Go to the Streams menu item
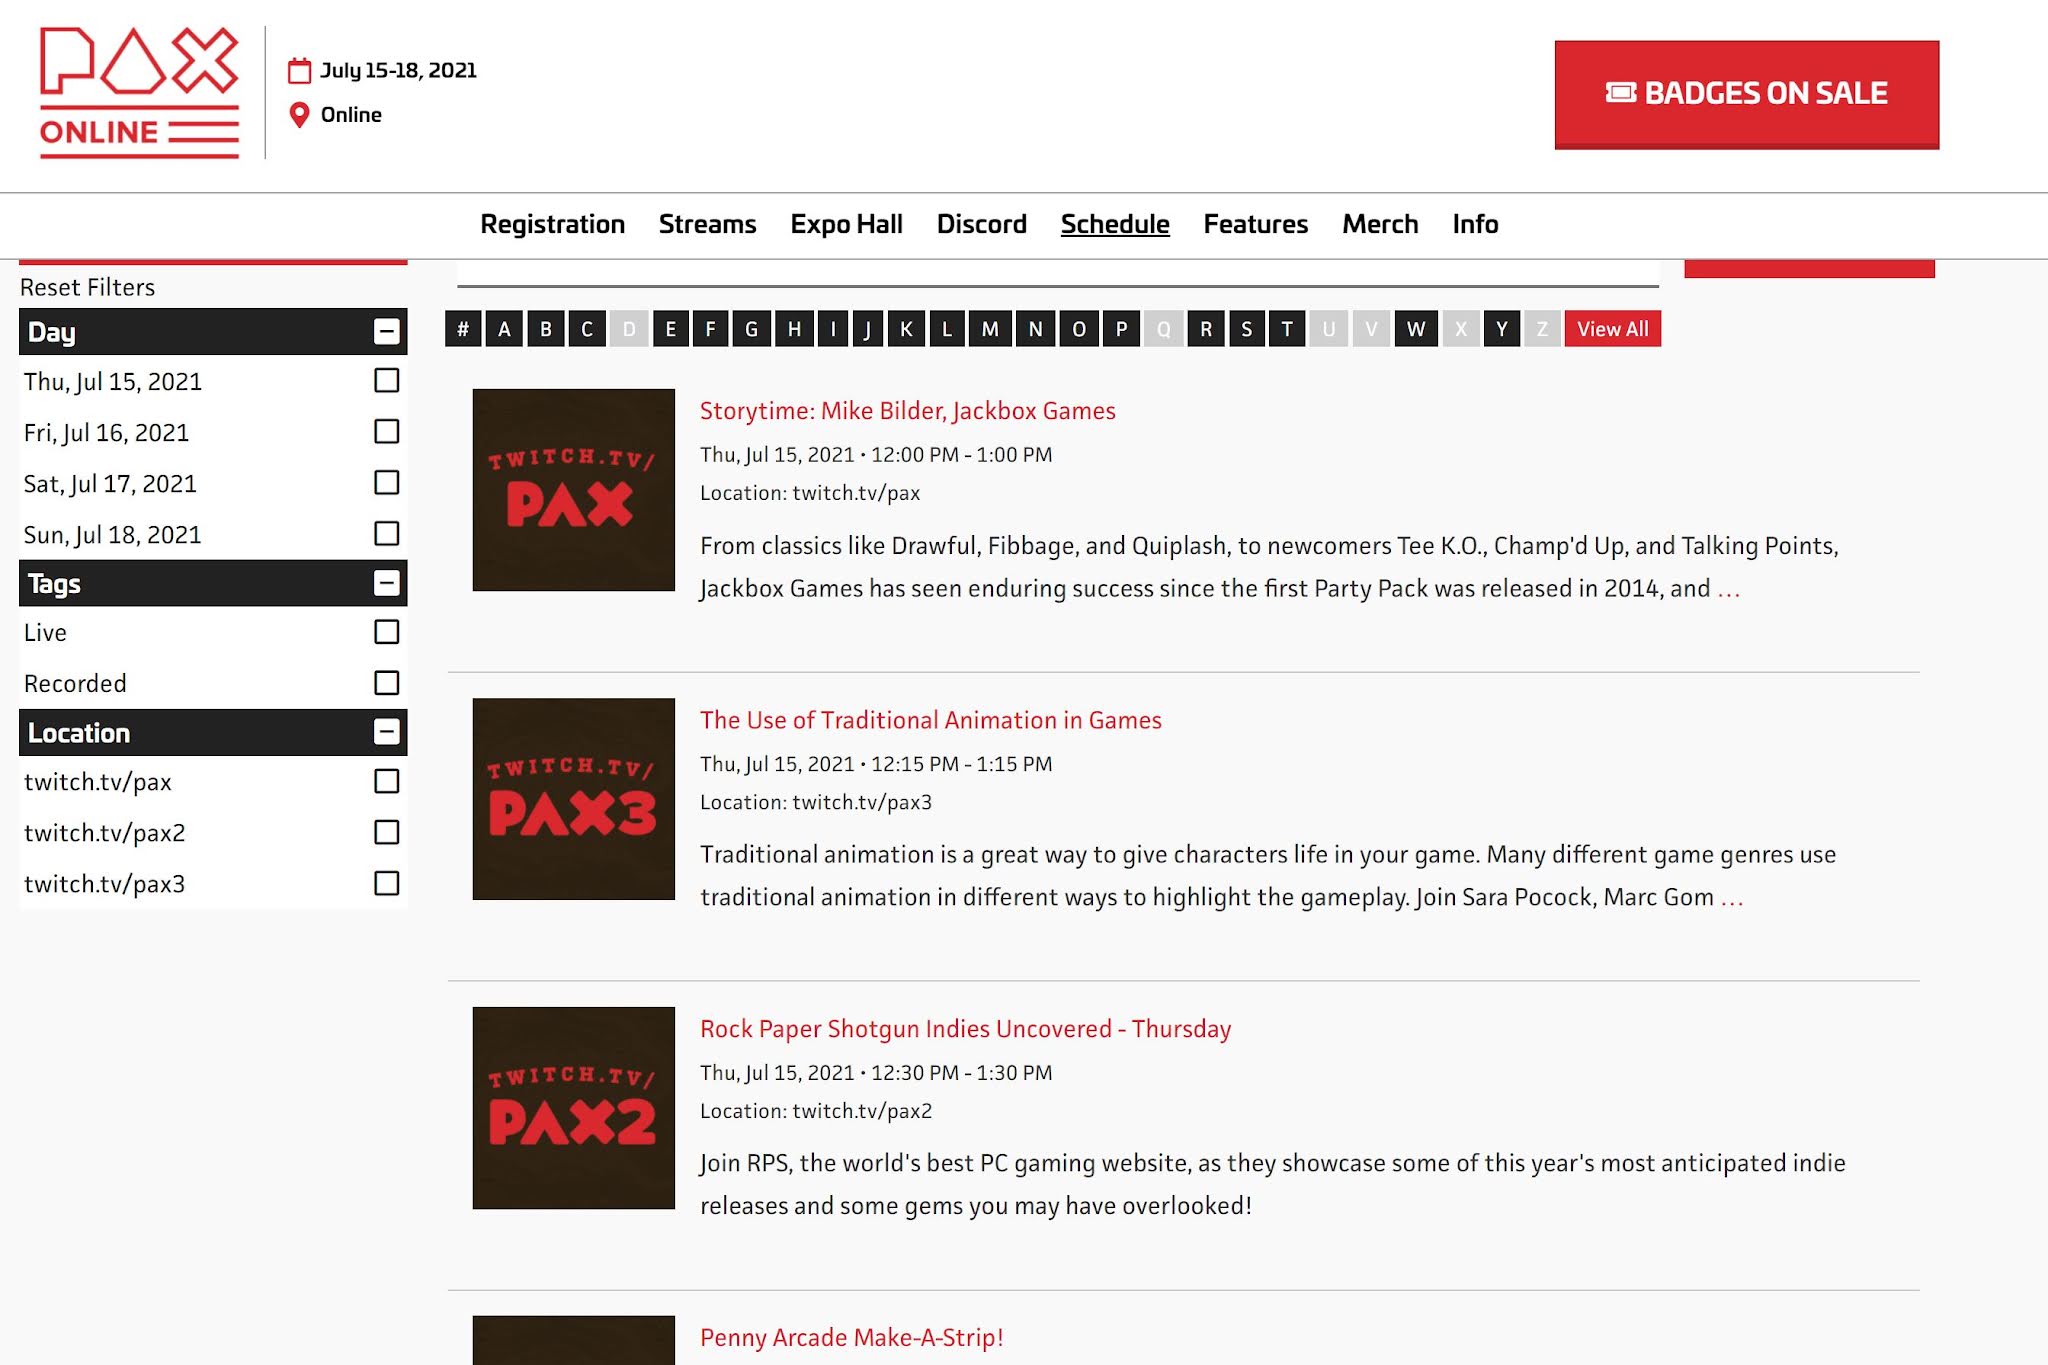 click(x=707, y=224)
